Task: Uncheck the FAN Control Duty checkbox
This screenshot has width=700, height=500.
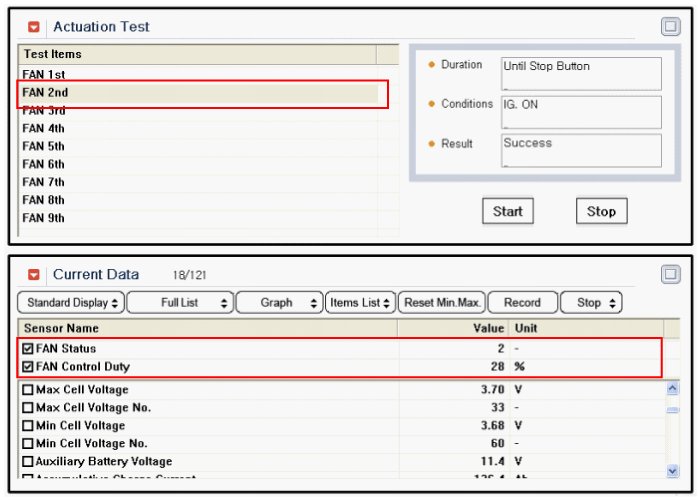Action: (x=27, y=367)
